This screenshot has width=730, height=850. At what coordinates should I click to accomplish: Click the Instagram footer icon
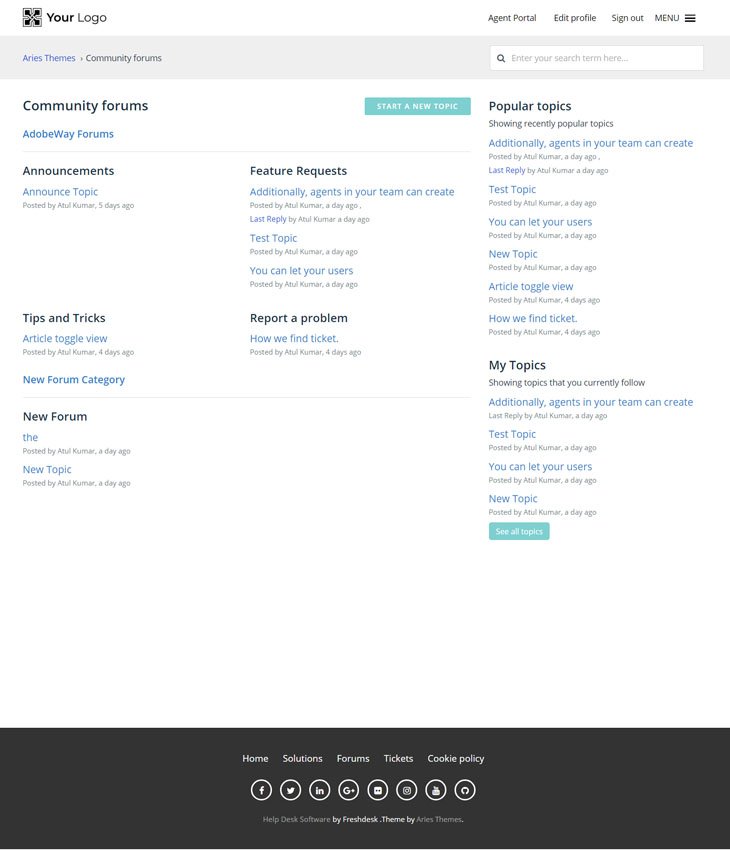click(406, 790)
